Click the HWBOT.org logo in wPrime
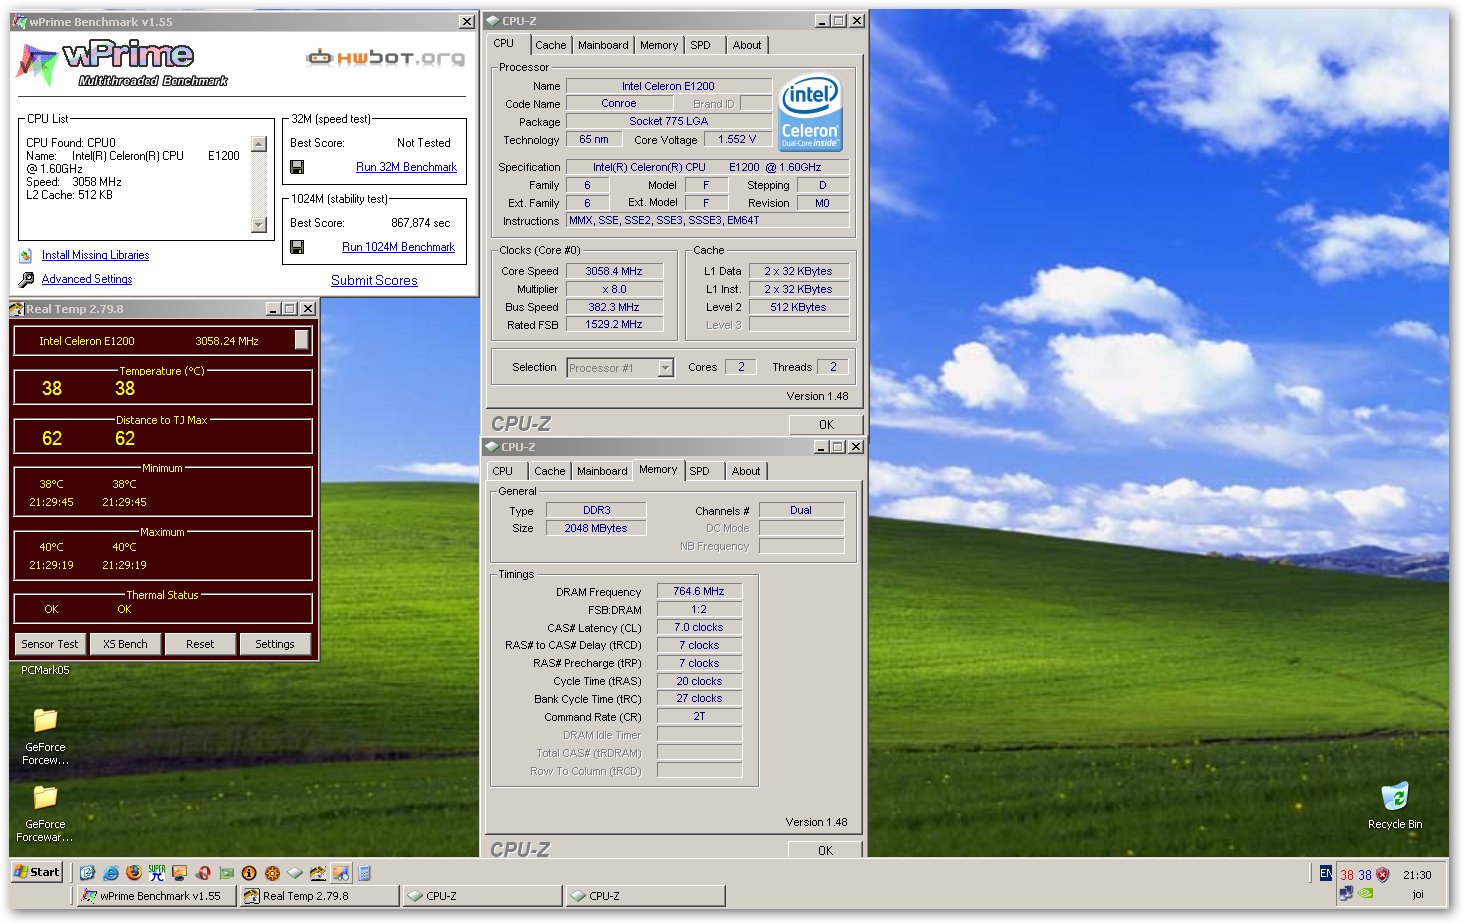 click(385, 58)
